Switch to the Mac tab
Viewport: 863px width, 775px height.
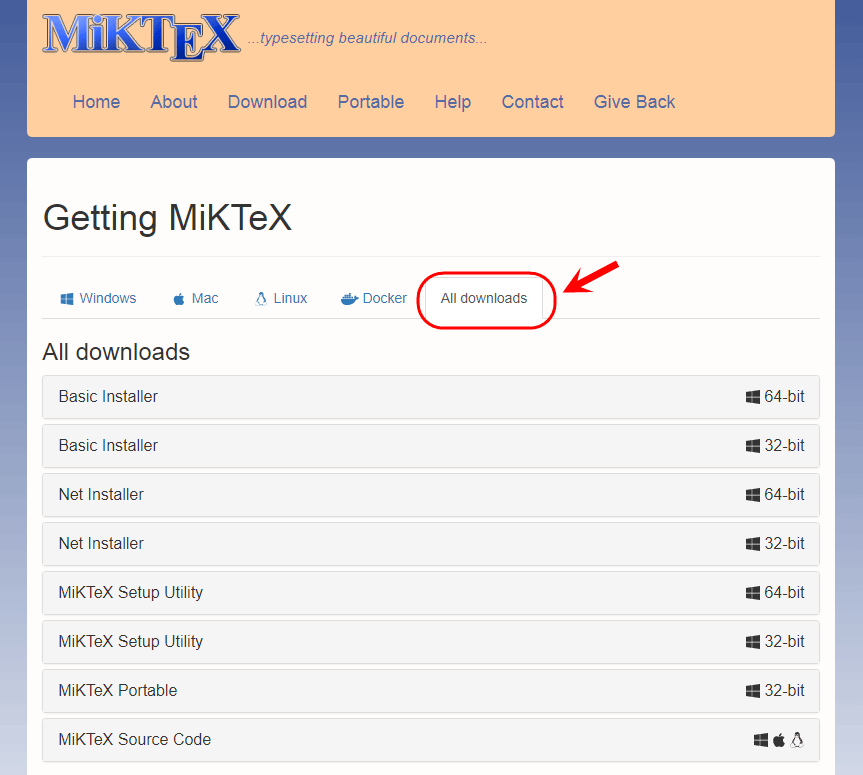[x=196, y=298]
